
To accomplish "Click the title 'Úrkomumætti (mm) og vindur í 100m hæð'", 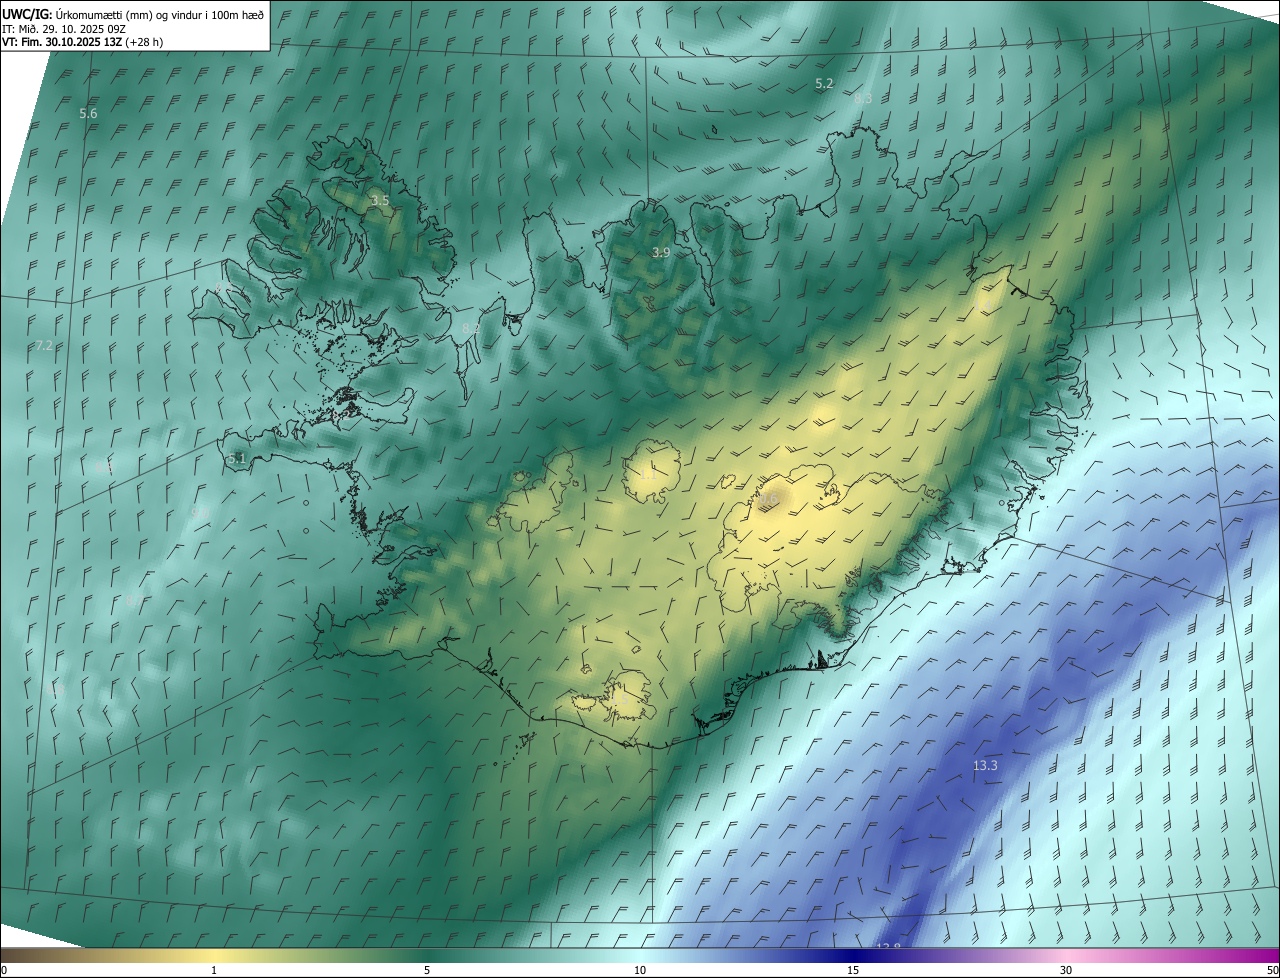I will 160,15.
